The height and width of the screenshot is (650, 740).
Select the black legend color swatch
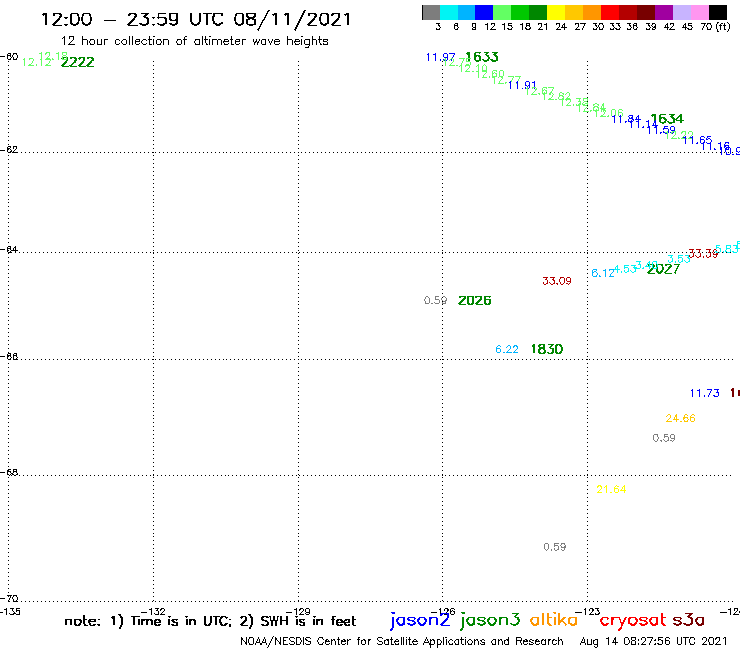tap(717, 12)
